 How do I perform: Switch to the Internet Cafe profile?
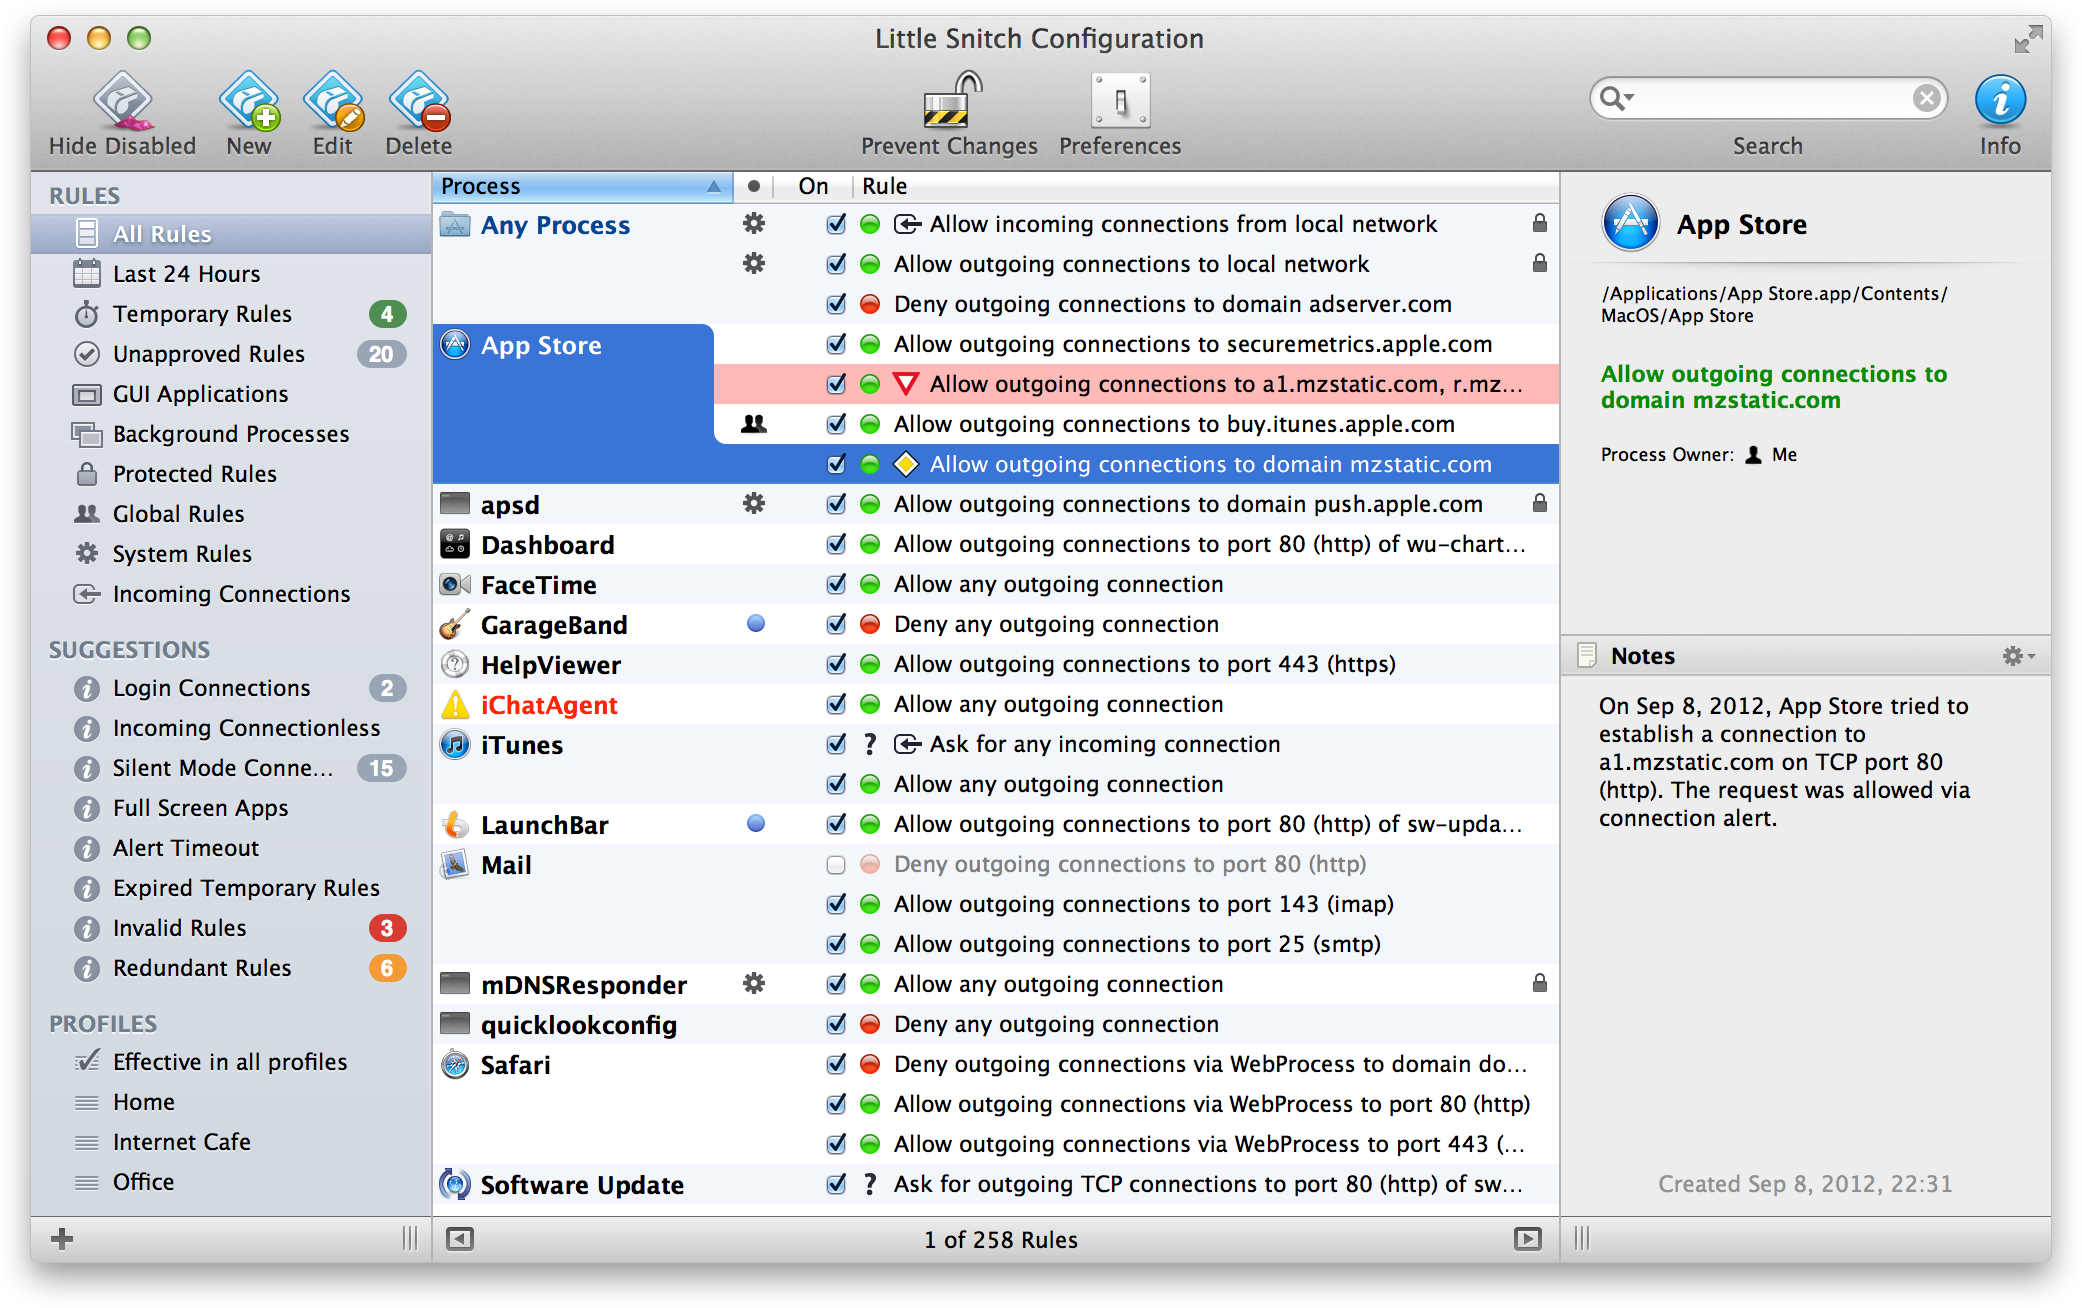[x=181, y=1142]
